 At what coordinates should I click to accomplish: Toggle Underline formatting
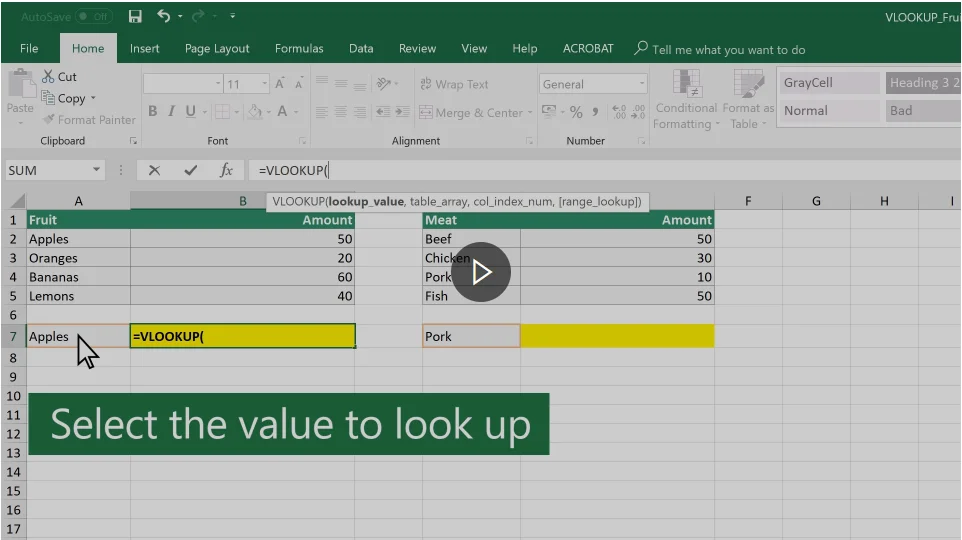click(191, 111)
